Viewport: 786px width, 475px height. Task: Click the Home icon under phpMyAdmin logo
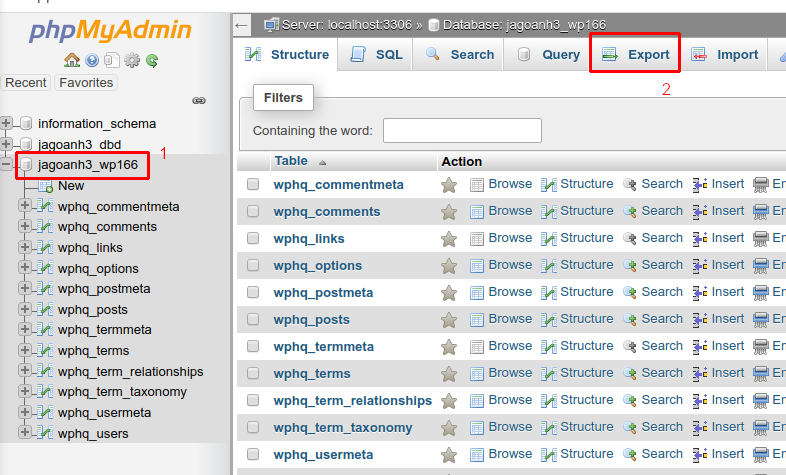tap(71, 60)
